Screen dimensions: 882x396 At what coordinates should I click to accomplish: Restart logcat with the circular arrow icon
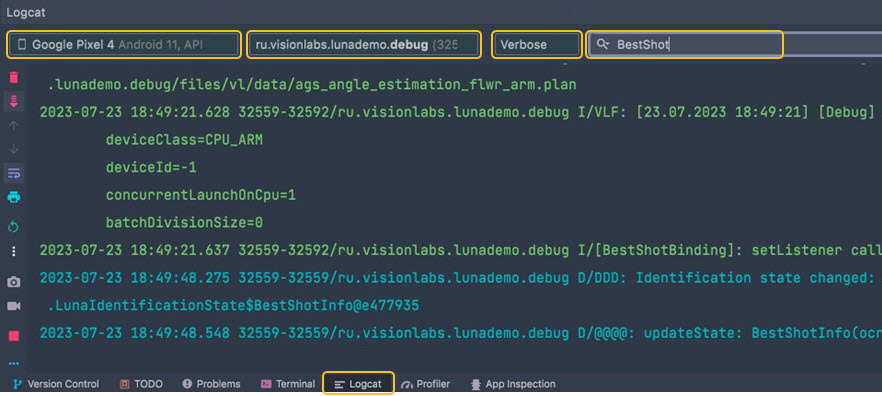[x=14, y=227]
